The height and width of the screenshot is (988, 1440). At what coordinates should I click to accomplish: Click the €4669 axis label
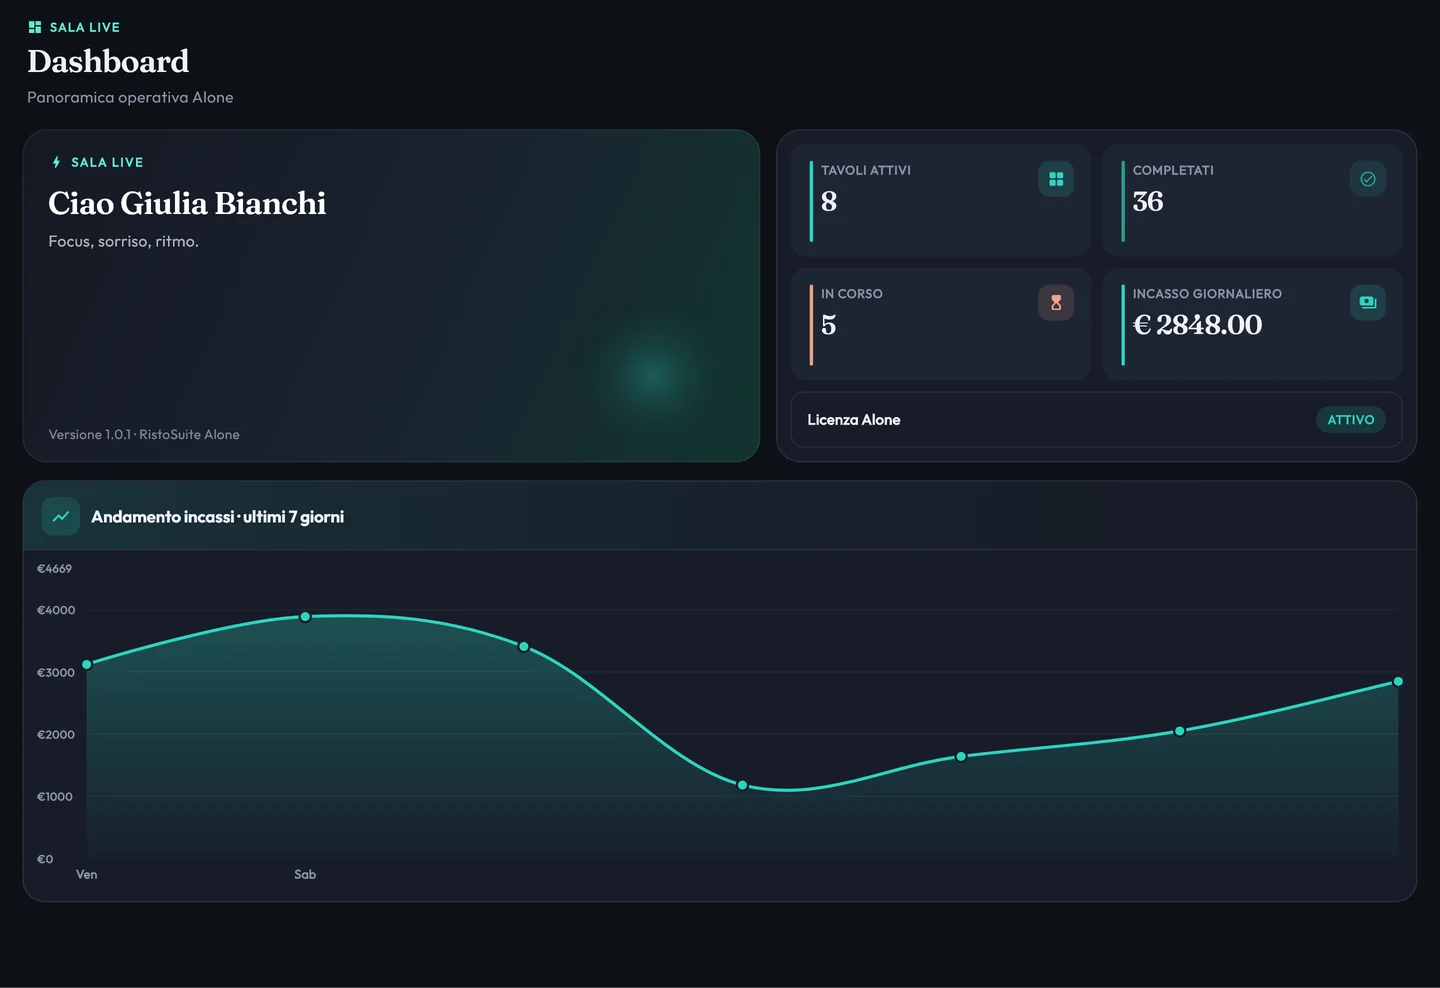click(54, 569)
